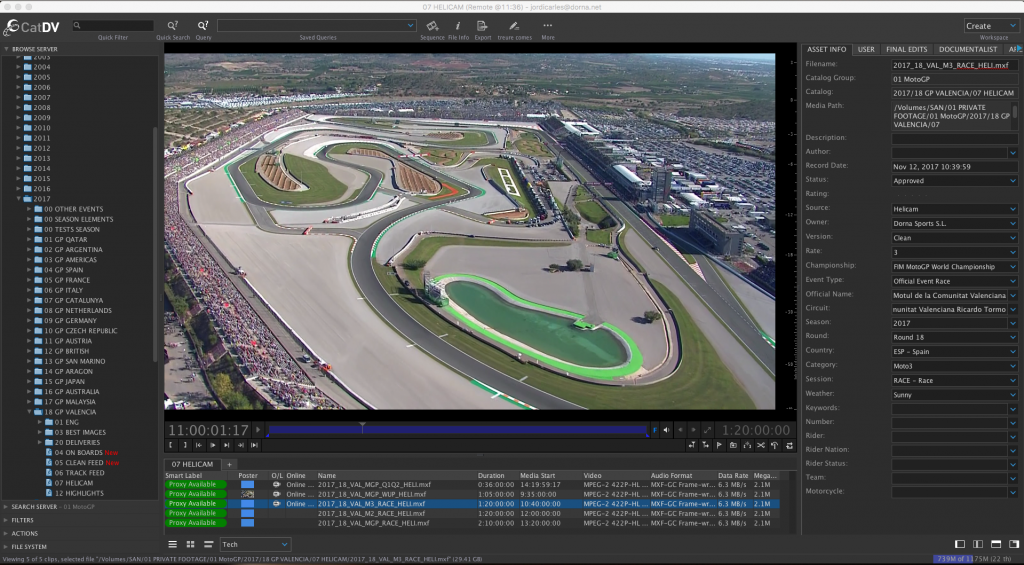
Task: Click the playhead position on the blue timeline
Action: click(363, 430)
